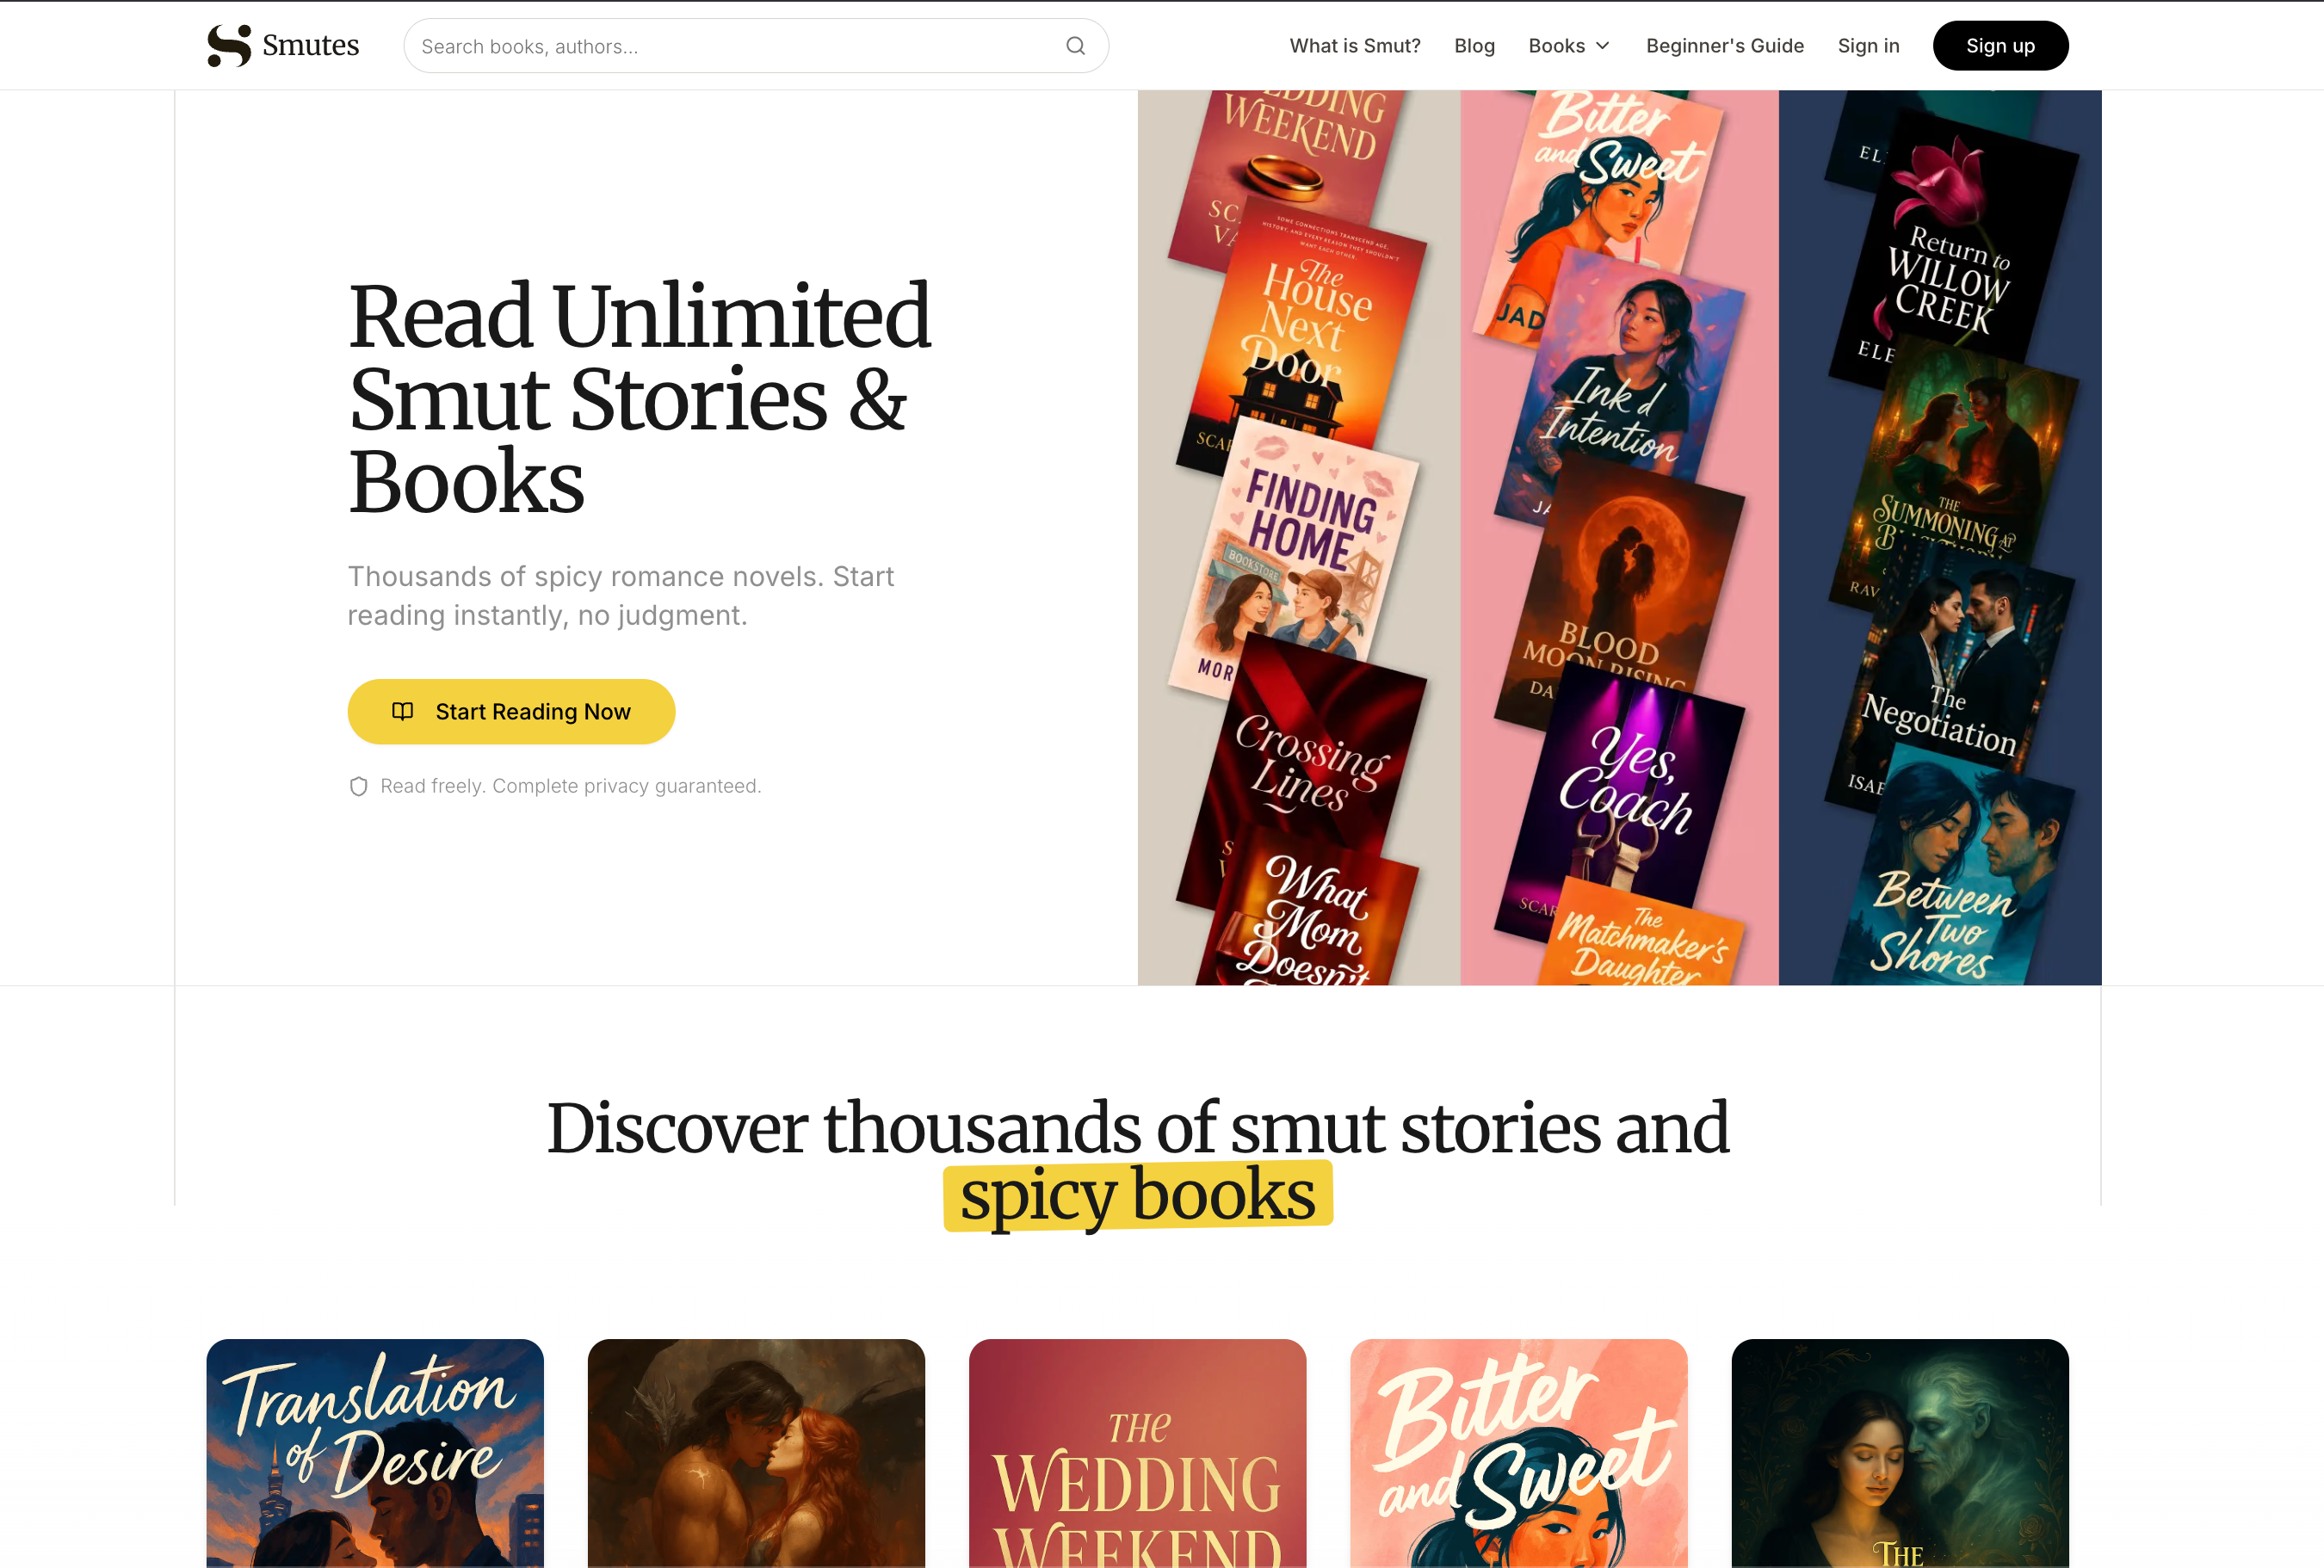Image resolution: width=2324 pixels, height=1568 pixels.
Task: Open the Books menu
Action: click(x=1568, y=46)
